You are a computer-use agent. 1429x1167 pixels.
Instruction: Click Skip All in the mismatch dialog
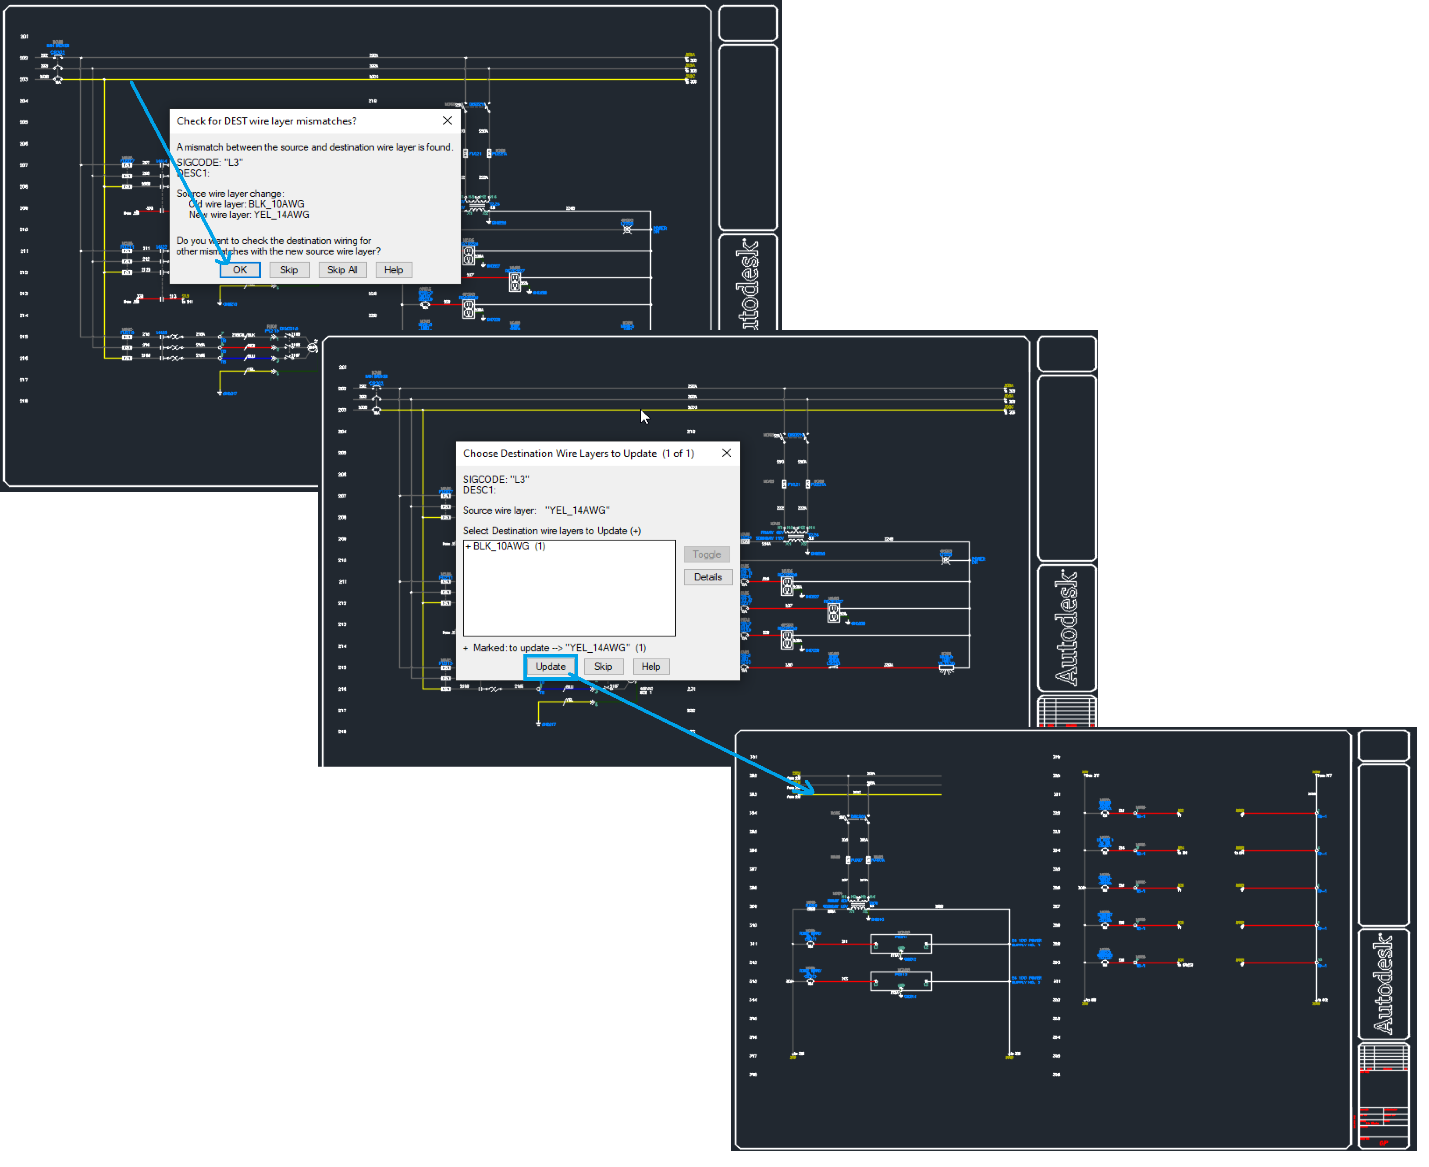click(x=343, y=269)
